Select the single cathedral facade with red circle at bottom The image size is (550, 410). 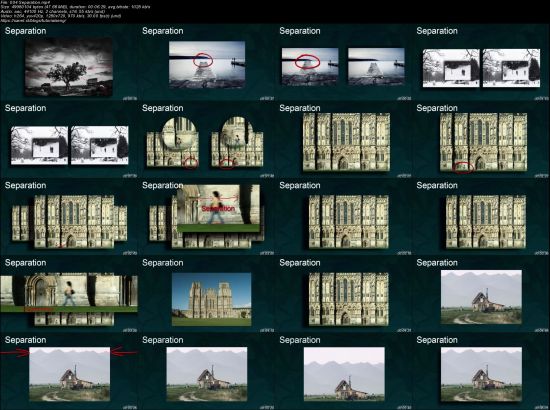[x=483, y=142]
